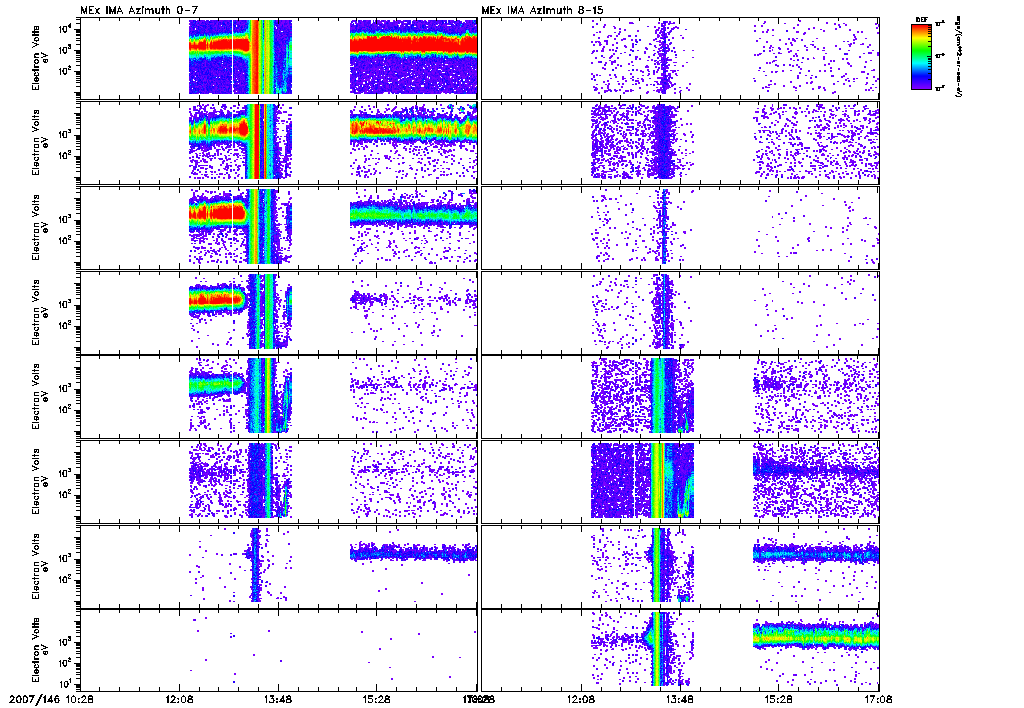
Task: Open the top Azimuth 0-7 spectrogram panel
Action: click(278, 59)
